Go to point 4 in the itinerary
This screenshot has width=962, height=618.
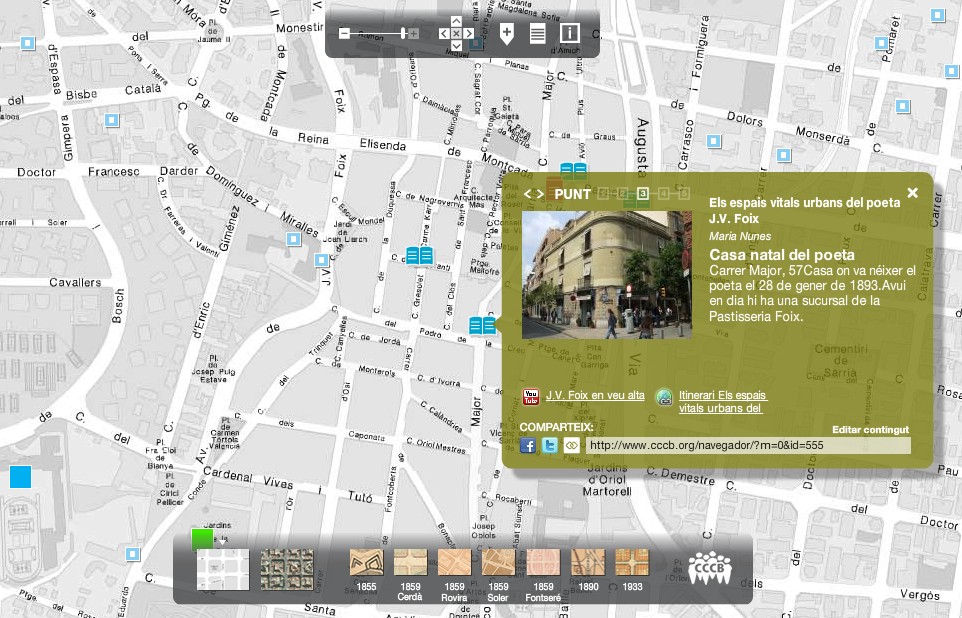tap(663, 194)
